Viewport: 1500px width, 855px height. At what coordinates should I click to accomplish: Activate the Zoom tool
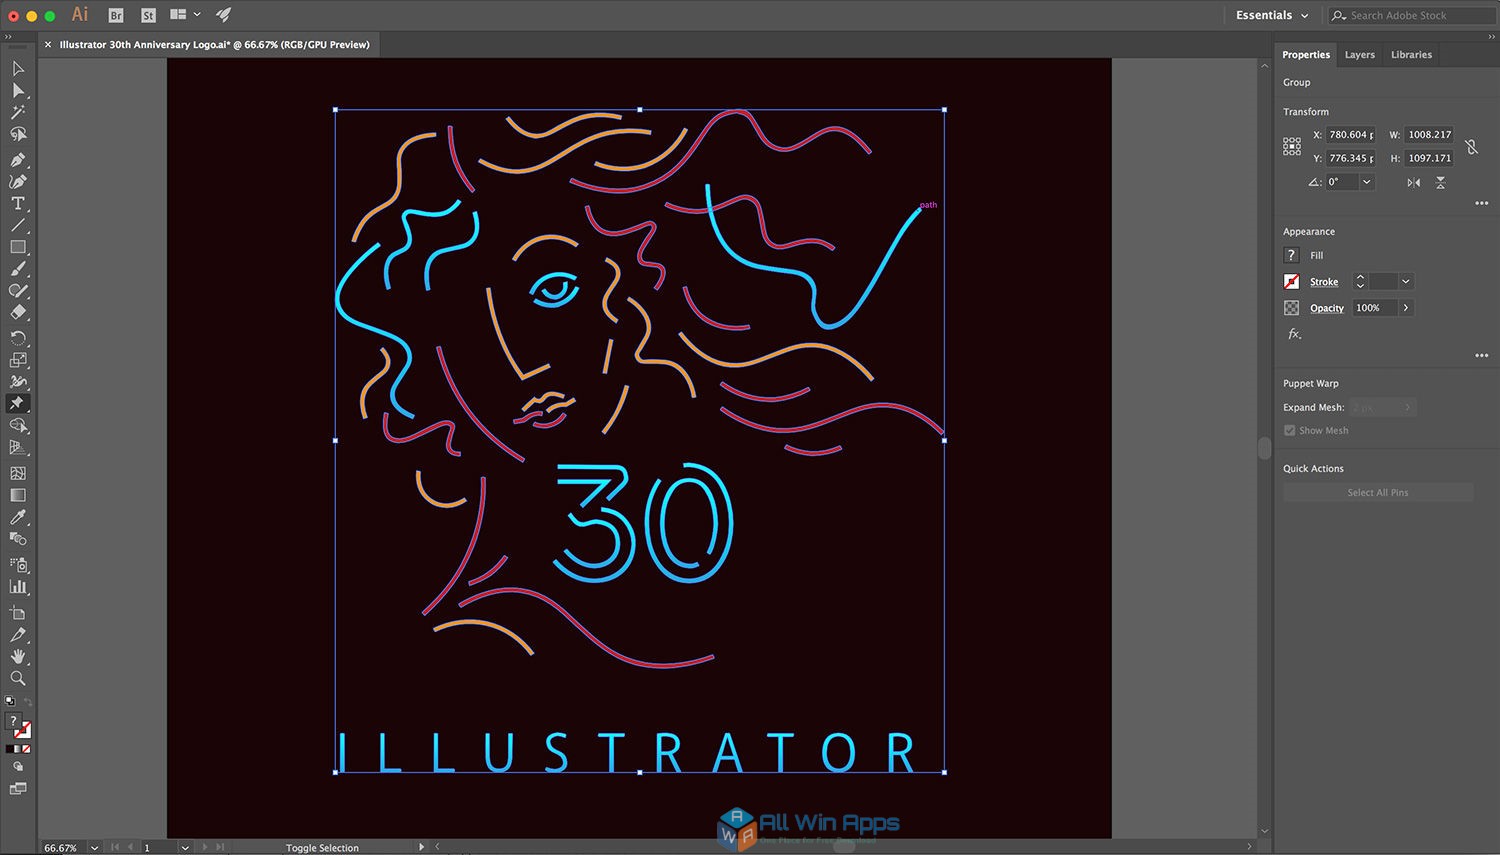pyautogui.click(x=18, y=679)
